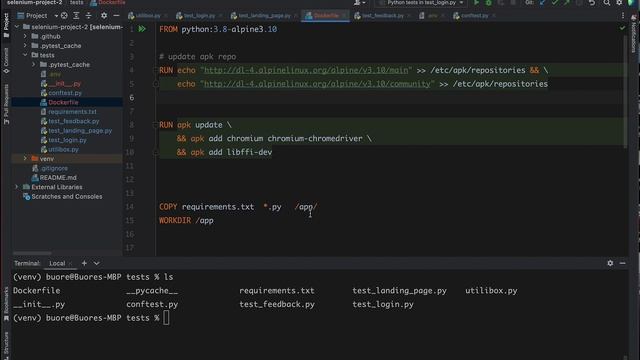Viewport: 640px width, 360px height.
Task: Run the Dockerfile using the gutter run icon
Action: [142, 29]
